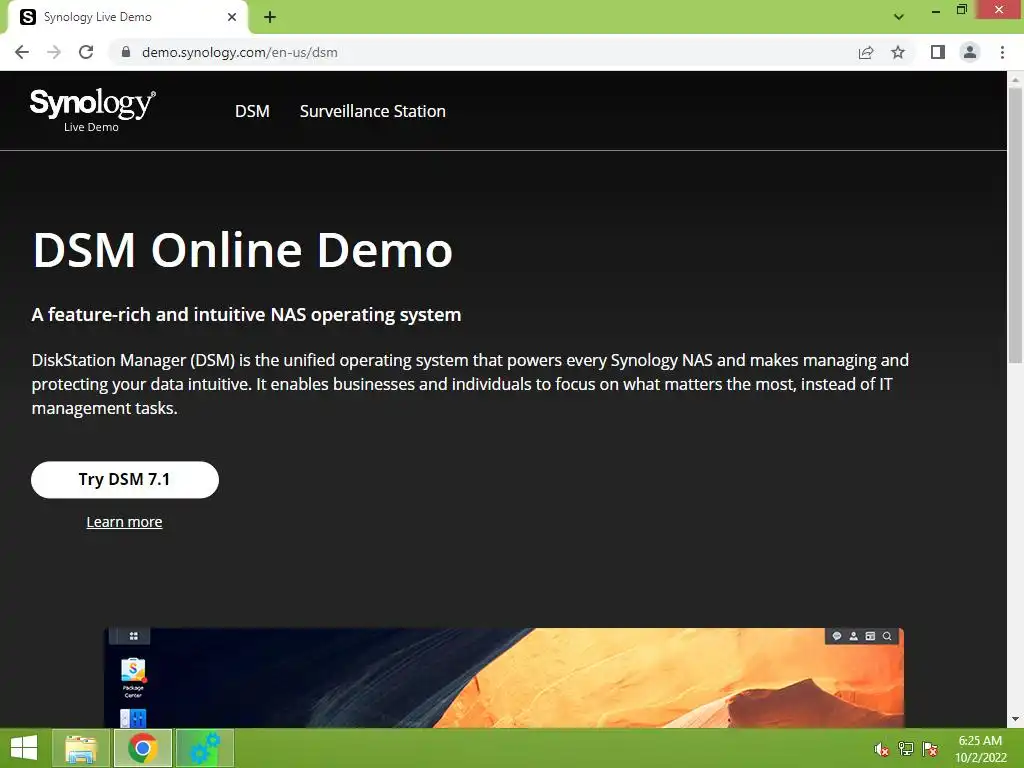Bookmark this page with the star icon
Viewport: 1024px width, 768px height.
(x=898, y=52)
